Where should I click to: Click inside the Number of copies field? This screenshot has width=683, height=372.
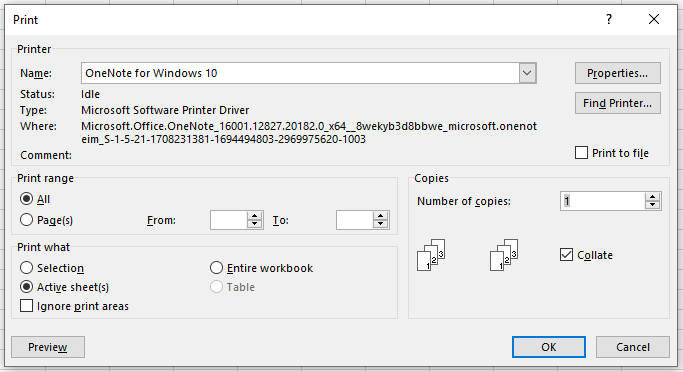603,201
